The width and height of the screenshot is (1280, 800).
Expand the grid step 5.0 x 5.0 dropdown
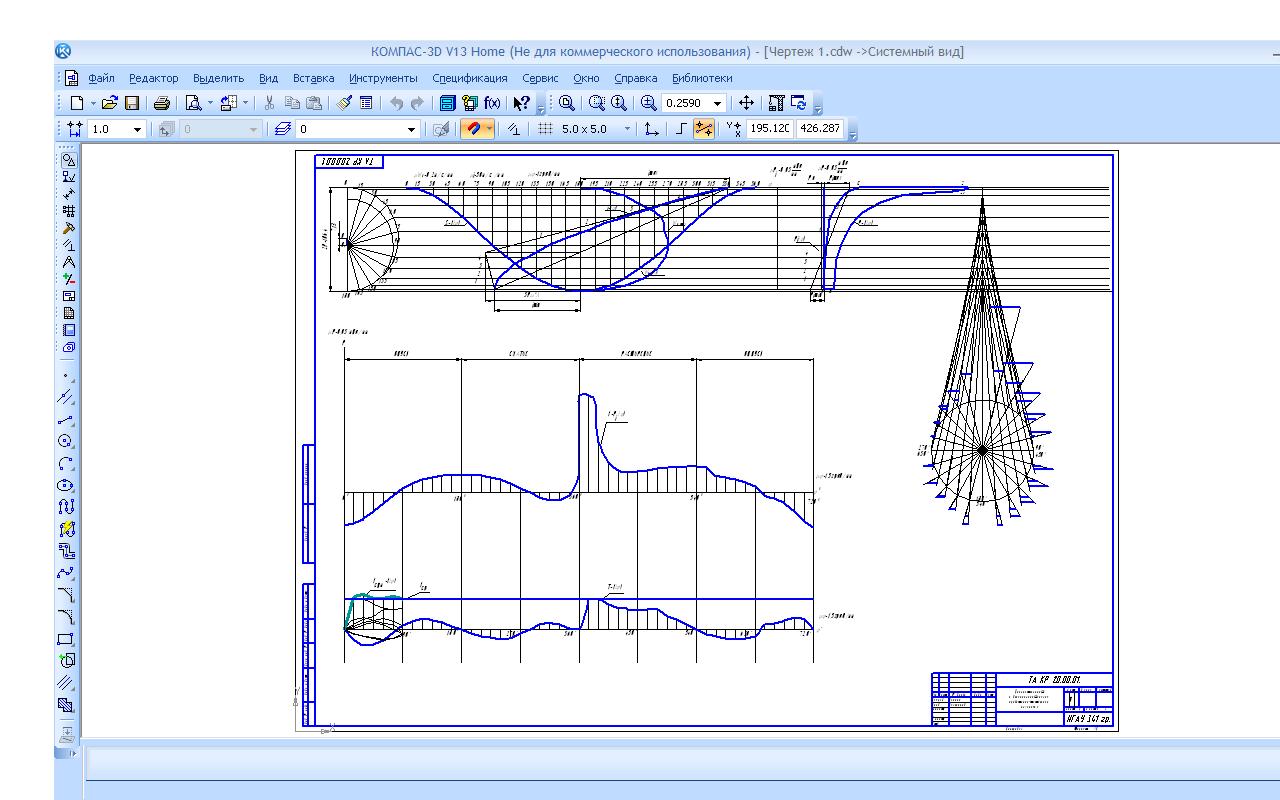[x=627, y=129]
